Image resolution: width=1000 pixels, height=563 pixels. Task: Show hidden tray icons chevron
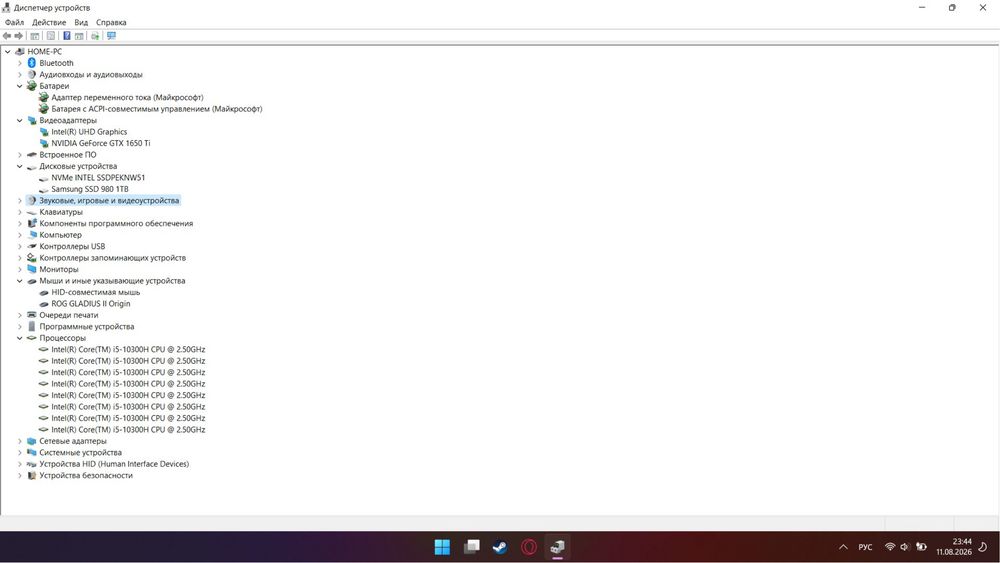(843, 547)
